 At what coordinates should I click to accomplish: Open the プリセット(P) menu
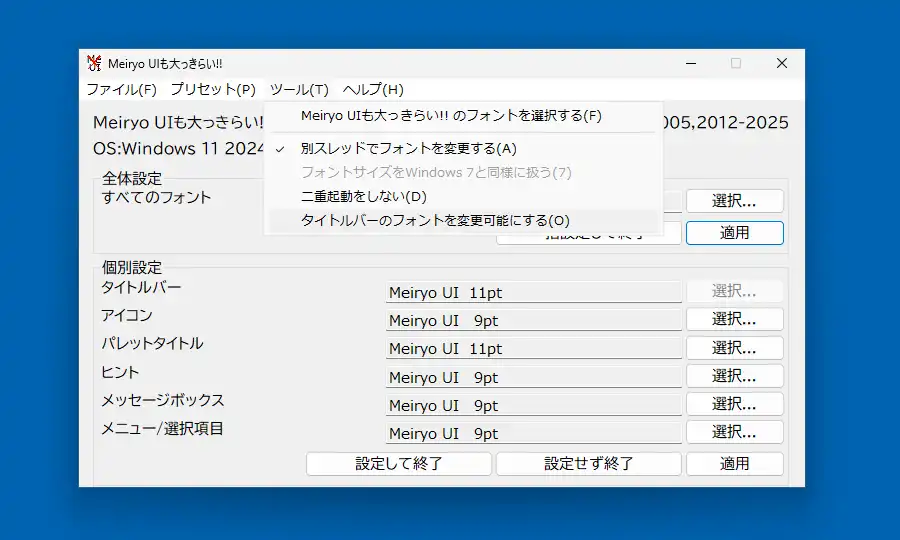[x=213, y=90]
